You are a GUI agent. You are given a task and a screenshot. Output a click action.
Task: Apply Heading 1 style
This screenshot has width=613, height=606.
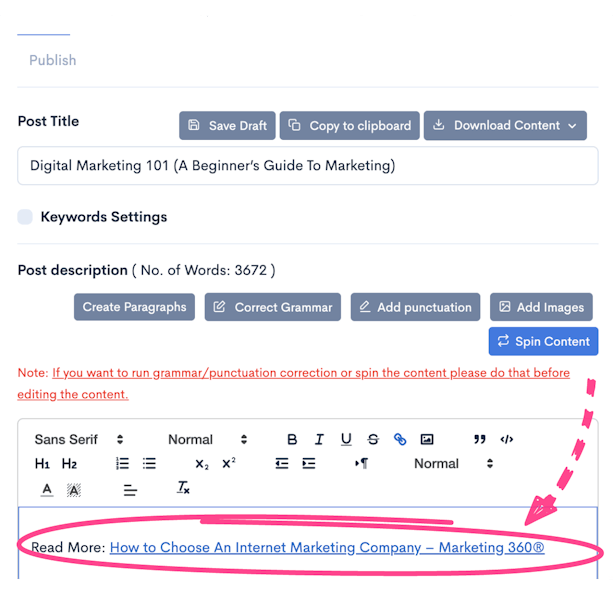coord(42,464)
